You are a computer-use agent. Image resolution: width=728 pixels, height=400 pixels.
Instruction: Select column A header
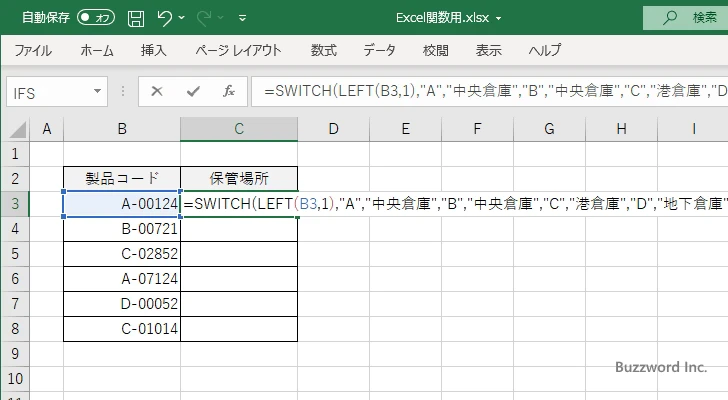[x=46, y=129]
